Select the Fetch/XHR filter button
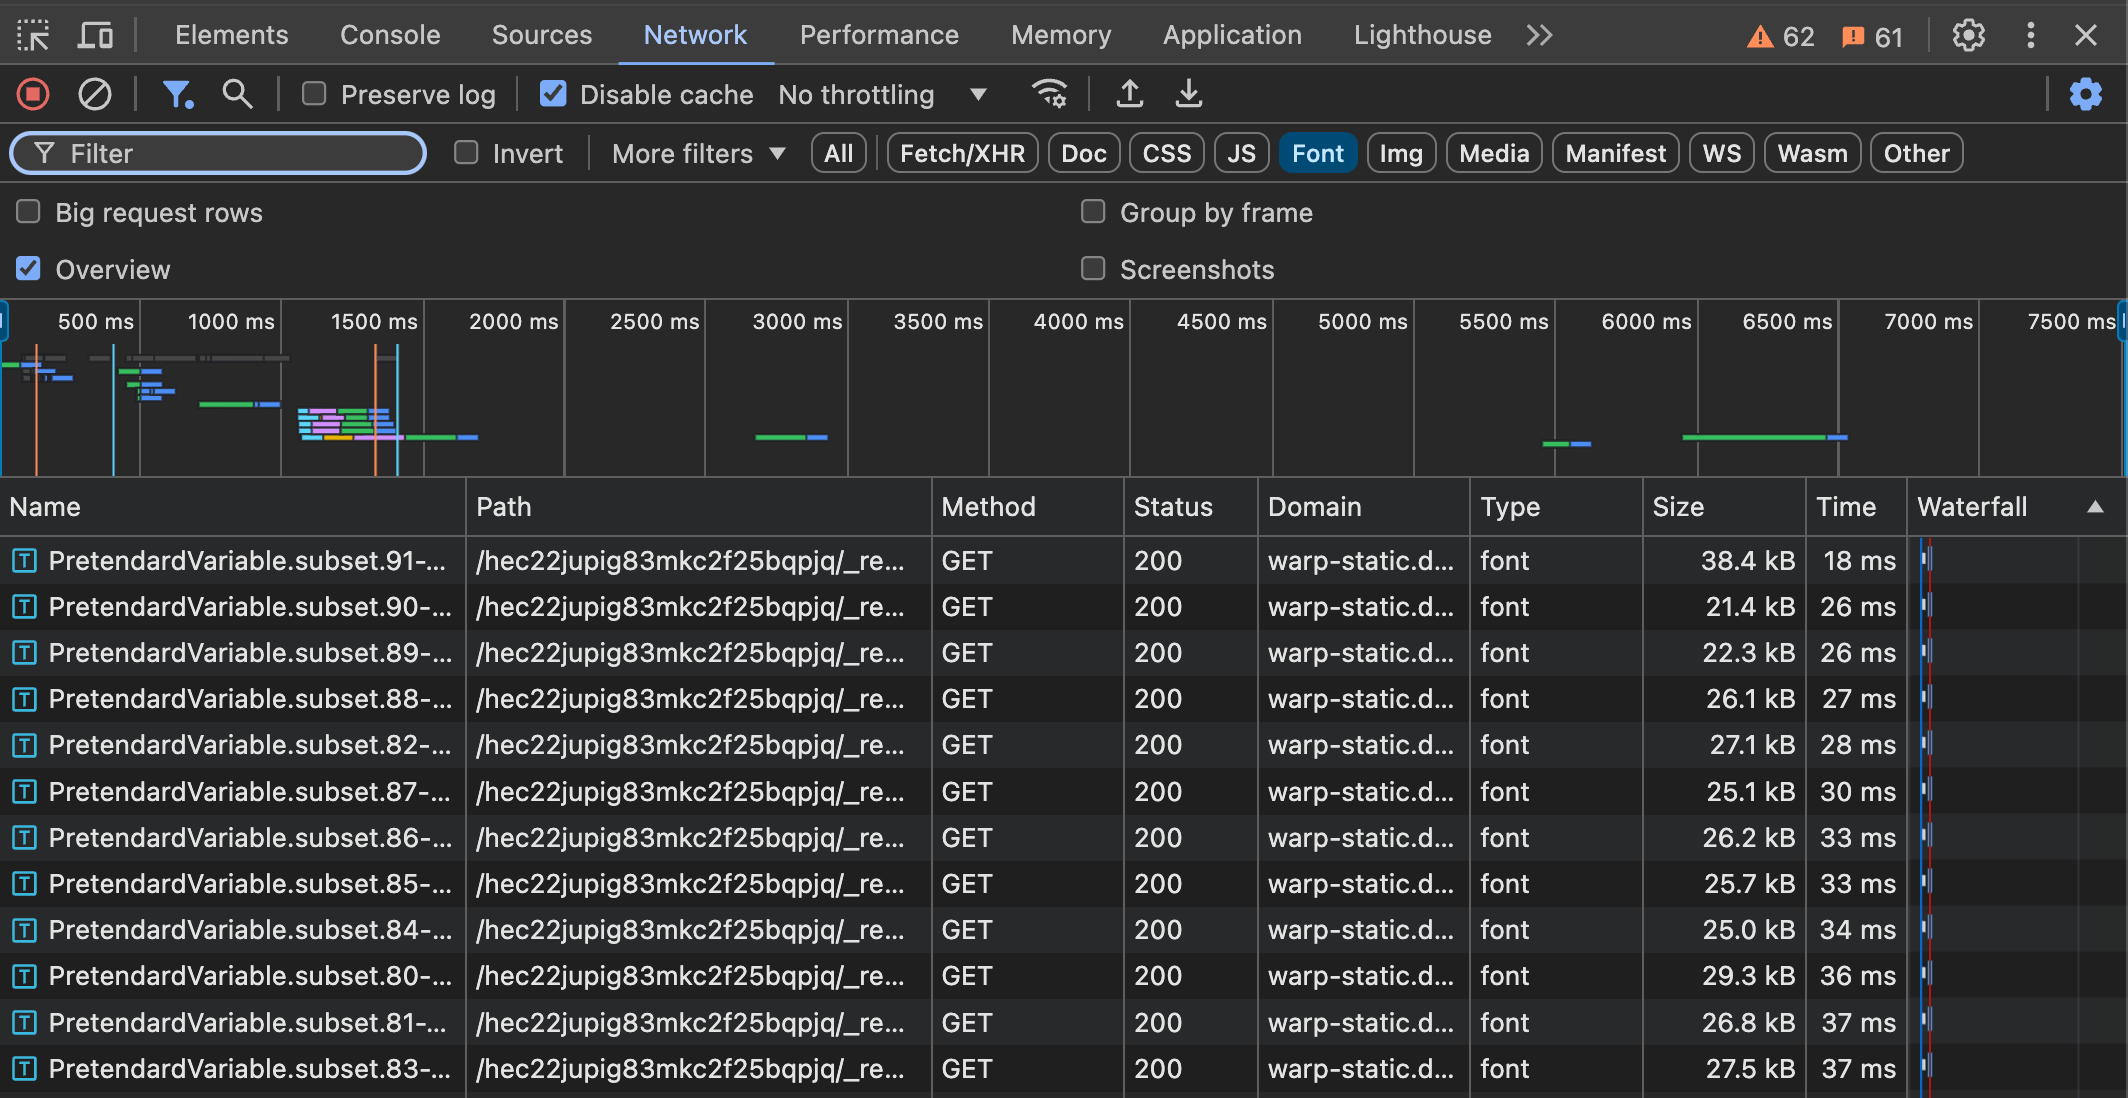This screenshot has width=2128, height=1098. coord(962,154)
